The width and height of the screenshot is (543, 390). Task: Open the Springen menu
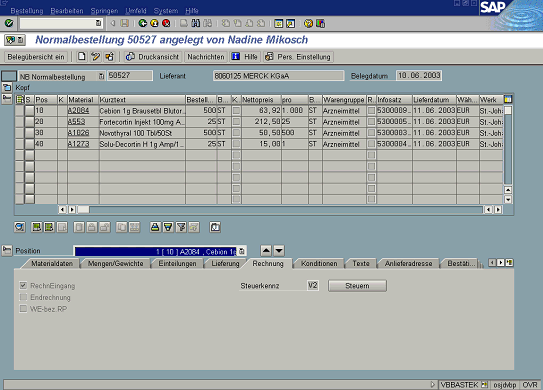point(104,11)
